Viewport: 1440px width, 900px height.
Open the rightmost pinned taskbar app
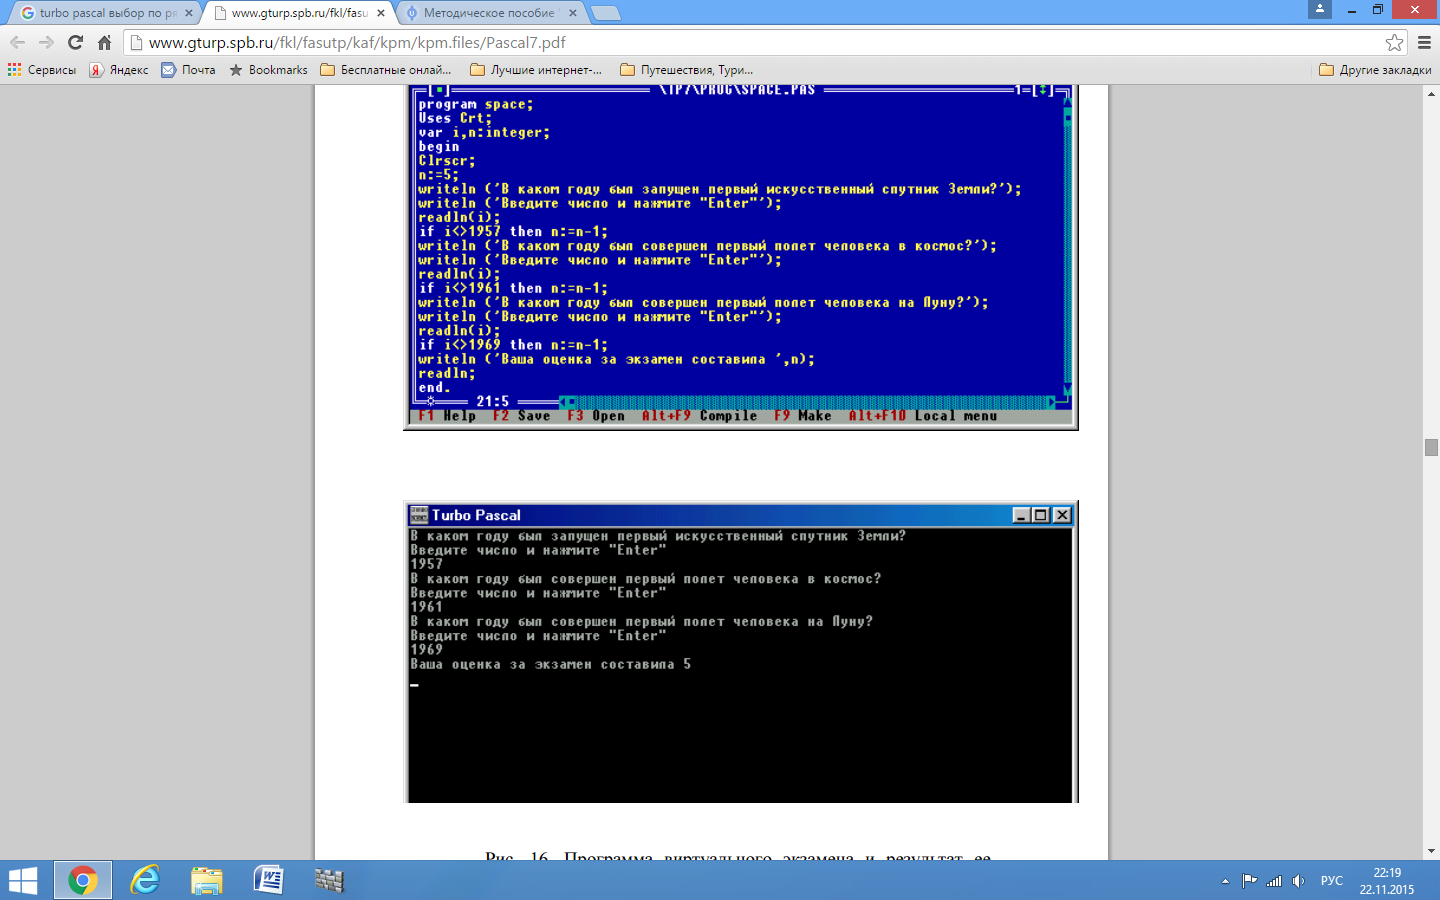(x=329, y=880)
